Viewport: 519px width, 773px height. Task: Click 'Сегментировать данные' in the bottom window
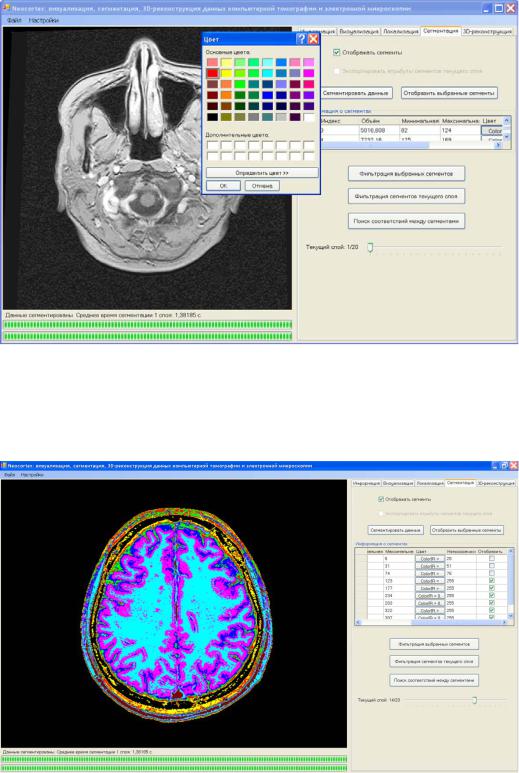pyautogui.click(x=395, y=530)
